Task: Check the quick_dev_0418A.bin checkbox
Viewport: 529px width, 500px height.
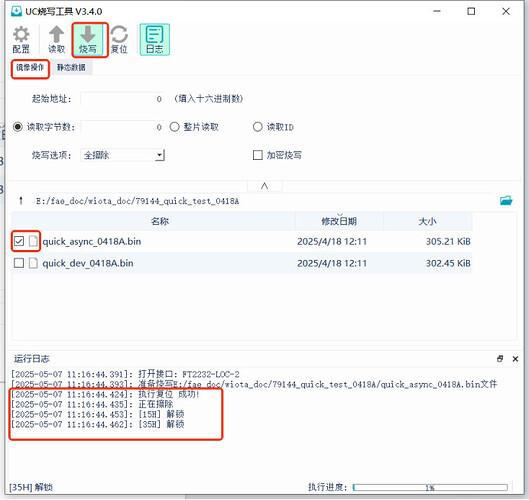Action: (x=19, y=263)
